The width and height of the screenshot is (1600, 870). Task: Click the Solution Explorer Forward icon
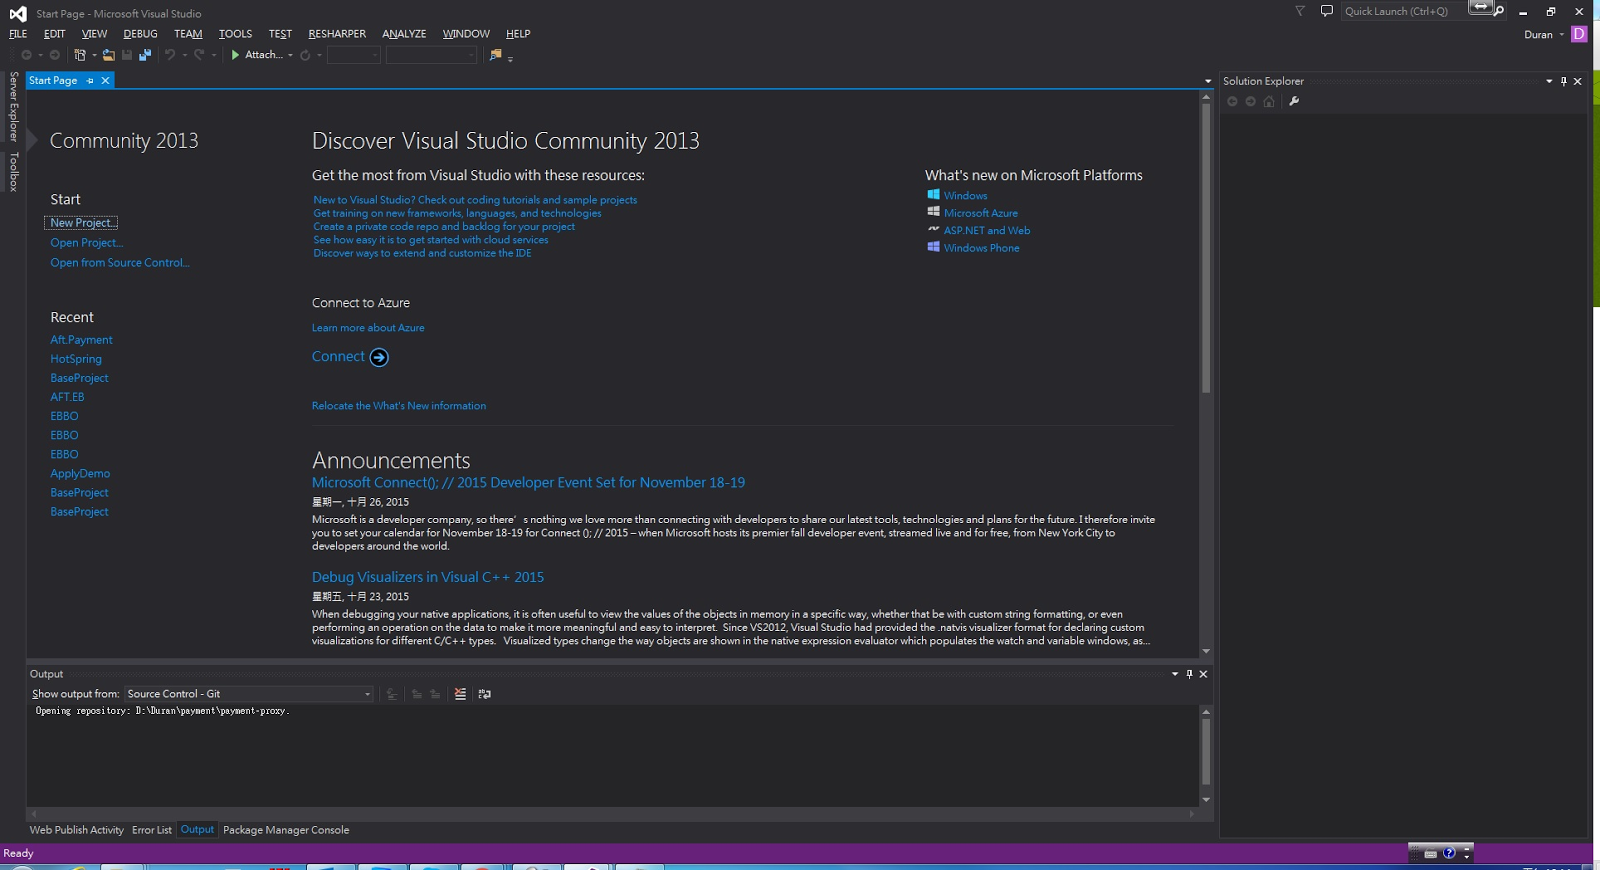(1250, 101)
